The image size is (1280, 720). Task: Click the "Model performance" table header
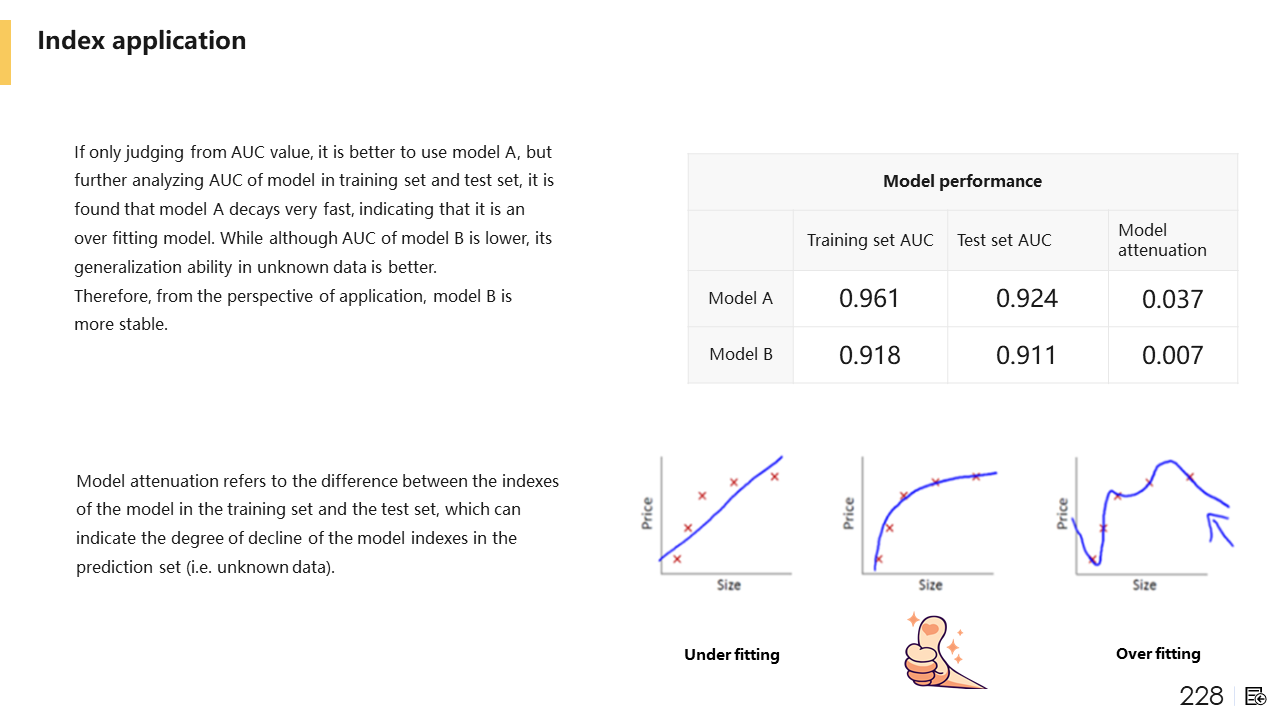pos(962,181)
